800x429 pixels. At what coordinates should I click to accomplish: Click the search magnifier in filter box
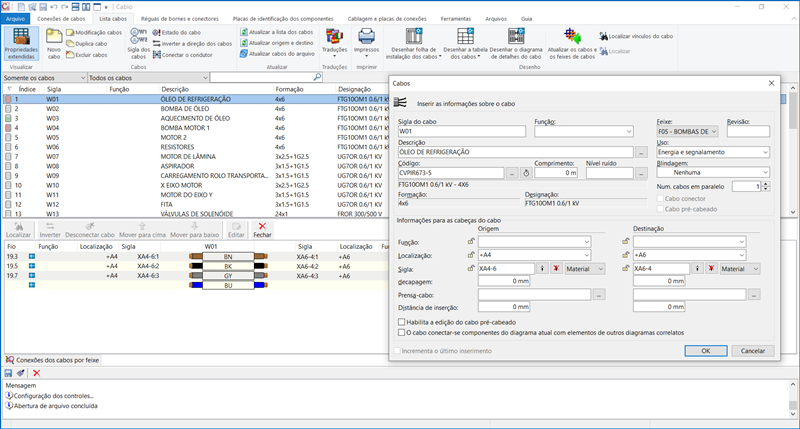point(318,77)
